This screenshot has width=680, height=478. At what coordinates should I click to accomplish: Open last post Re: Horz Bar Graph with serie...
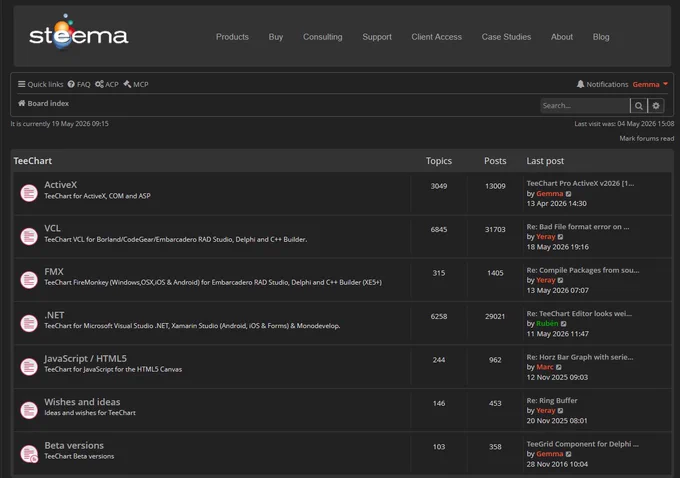(x=580, y=357)
